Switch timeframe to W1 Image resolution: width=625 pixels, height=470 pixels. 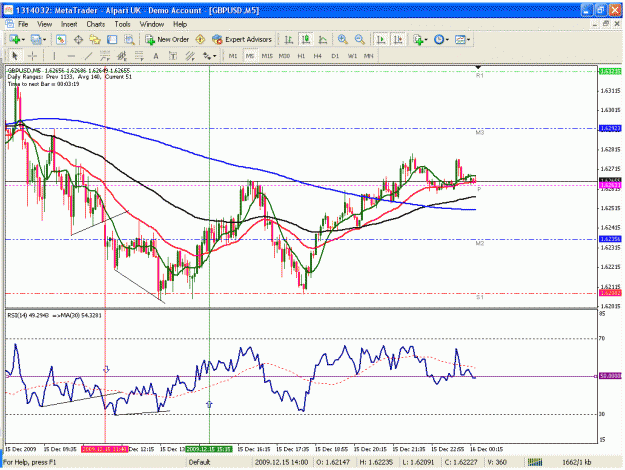pos(352,56)
